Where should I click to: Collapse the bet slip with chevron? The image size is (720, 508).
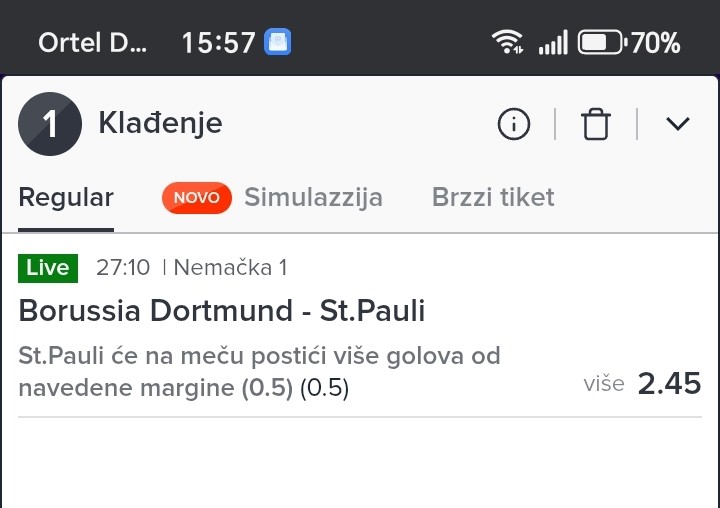678,124
